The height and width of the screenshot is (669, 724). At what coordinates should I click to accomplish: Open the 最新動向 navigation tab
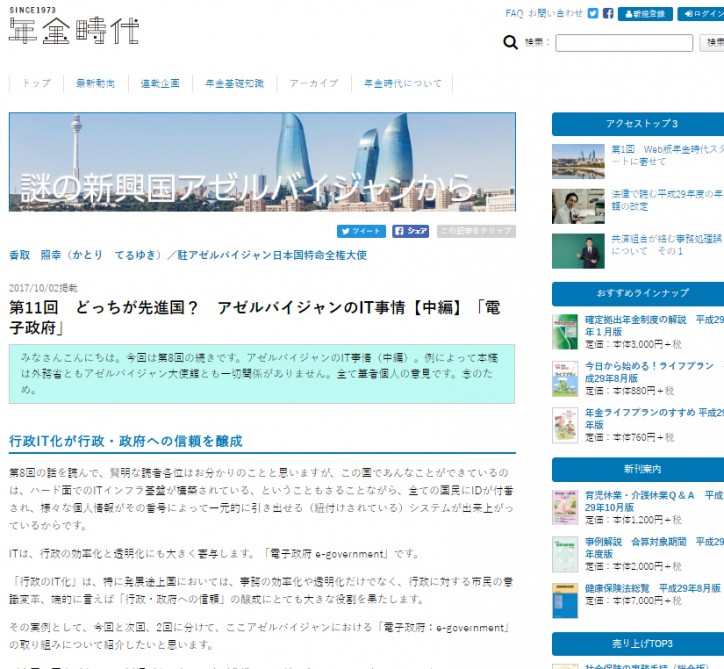pos(96,84)
